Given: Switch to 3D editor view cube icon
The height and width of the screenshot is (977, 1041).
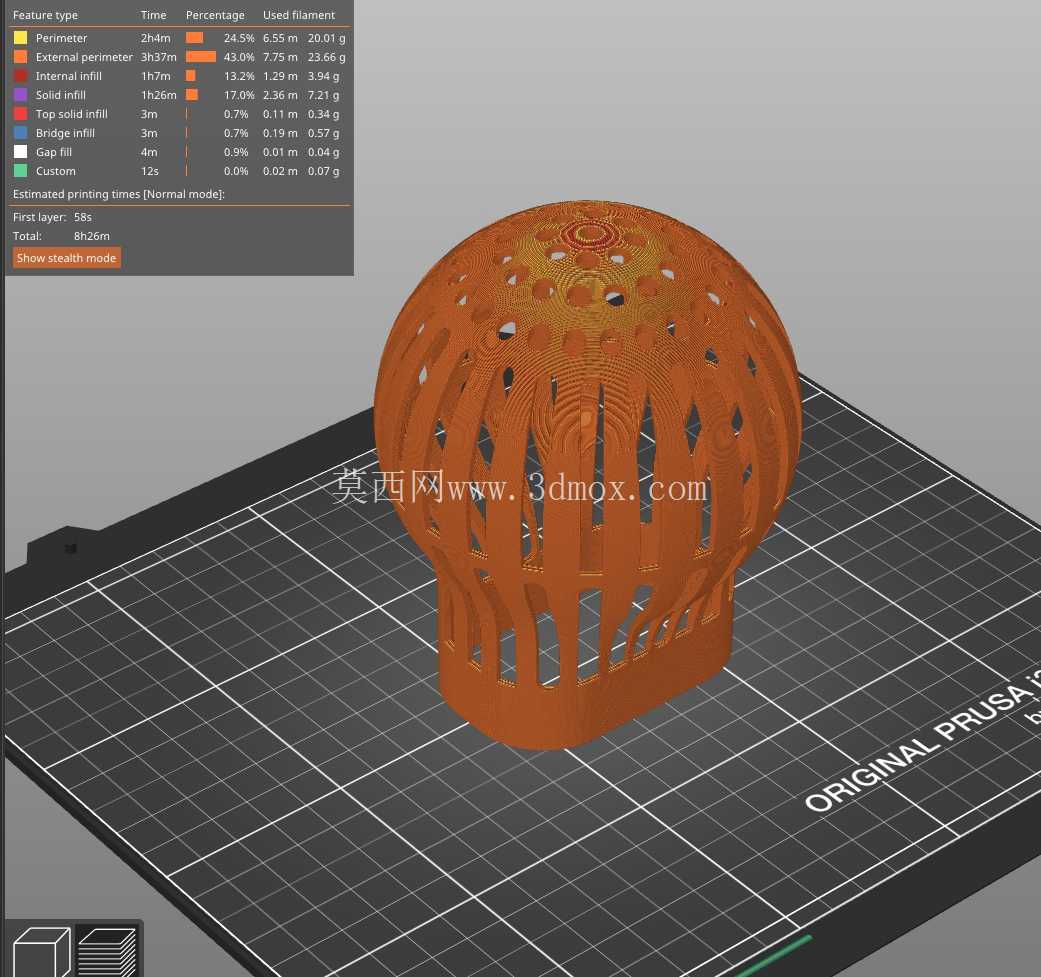Looking at the screenshot, I should pos(42,952).
